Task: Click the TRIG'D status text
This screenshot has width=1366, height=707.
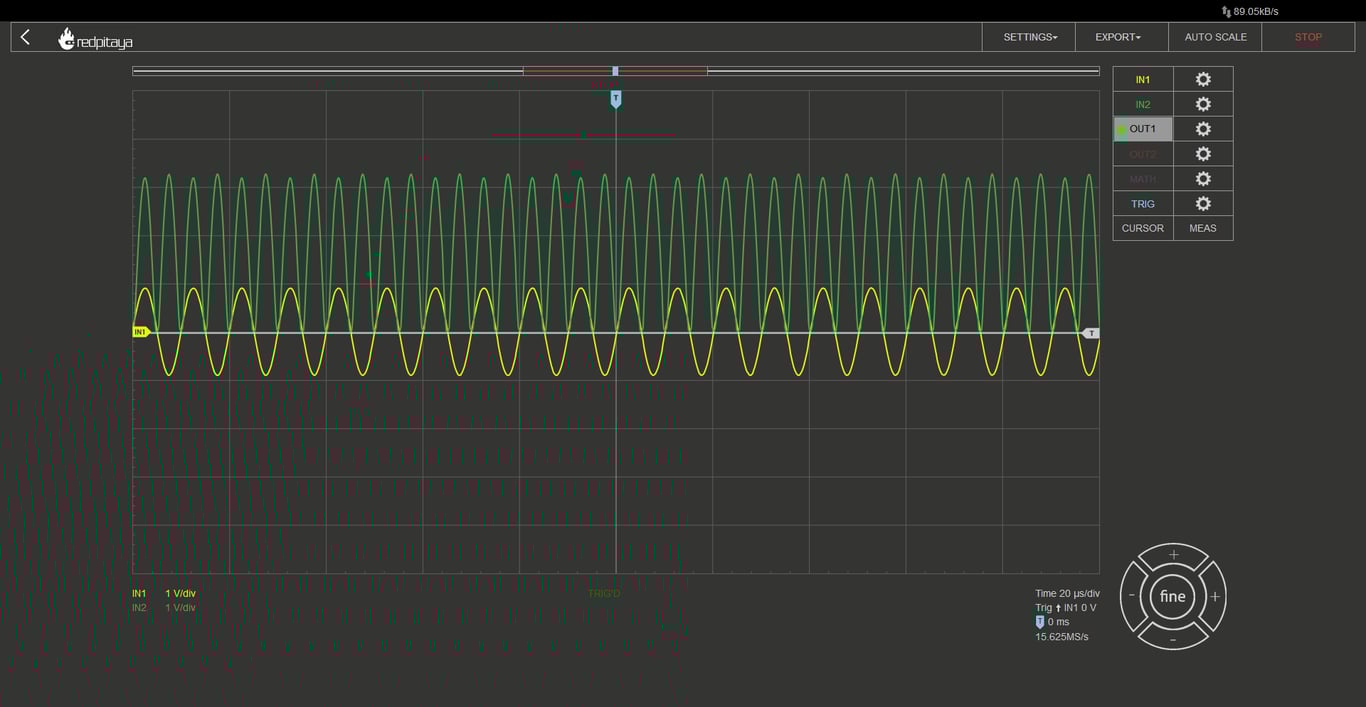Action: point(604,594)
